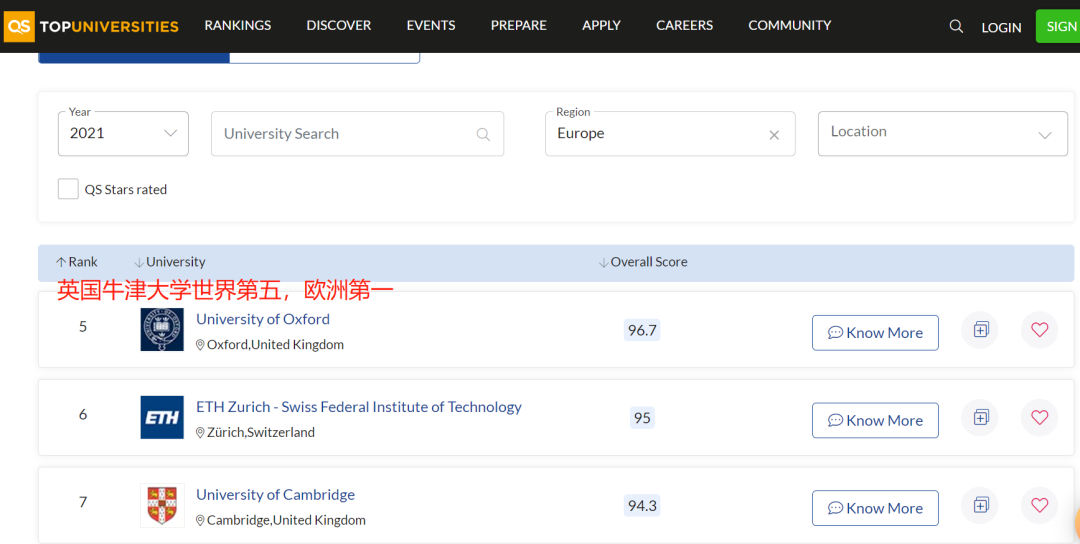Open the University of Cambridge link
The height and width of the screenshot is (544, 1080).
276,494
